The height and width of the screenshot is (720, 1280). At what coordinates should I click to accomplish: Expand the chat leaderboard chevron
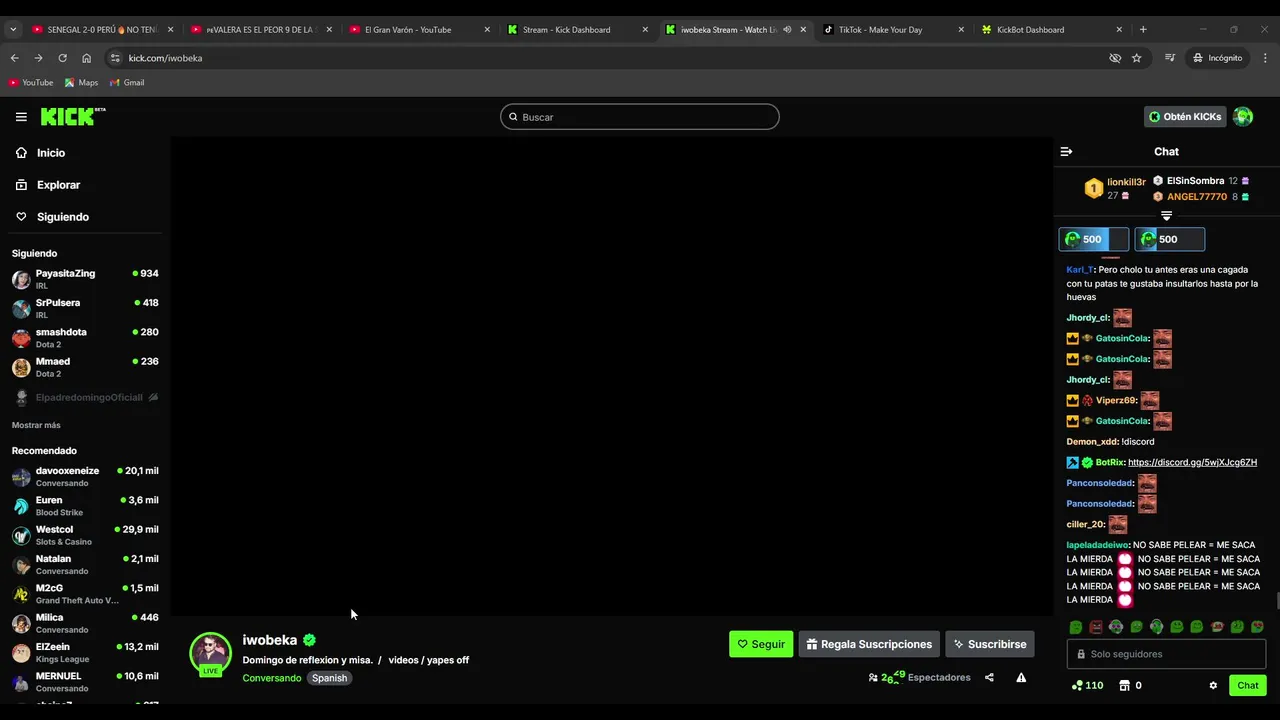(1166, 215)
